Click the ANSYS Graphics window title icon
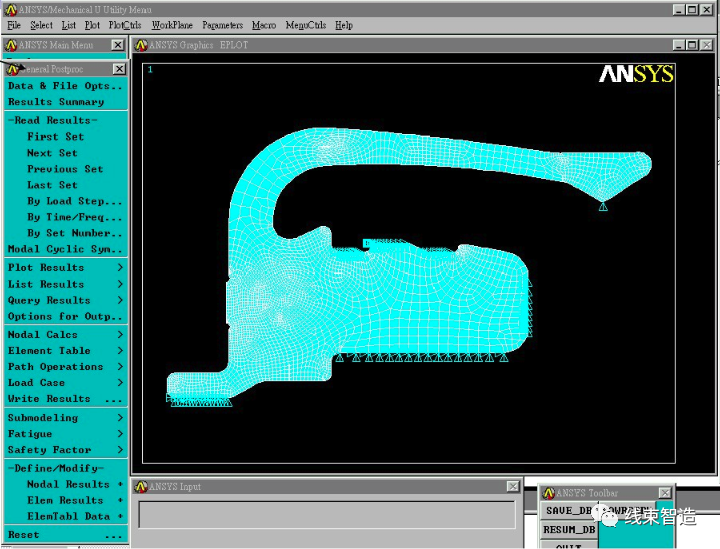This screenshot has width=720, height=549. (x=141, y=45)
